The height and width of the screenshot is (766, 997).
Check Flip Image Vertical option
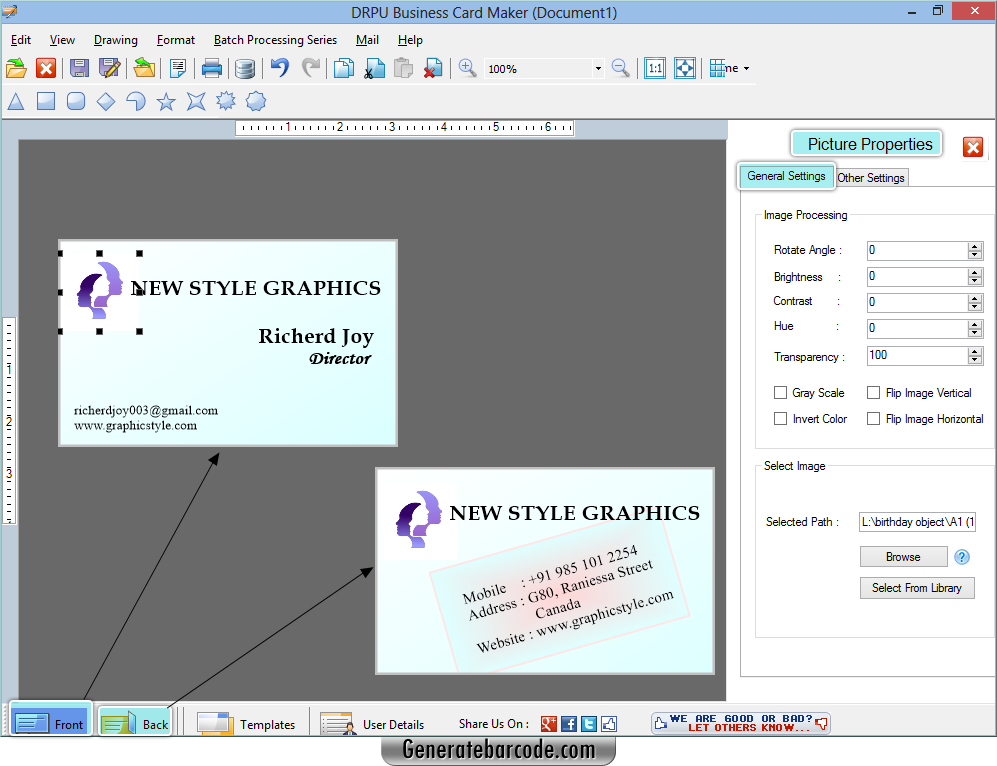874,393
